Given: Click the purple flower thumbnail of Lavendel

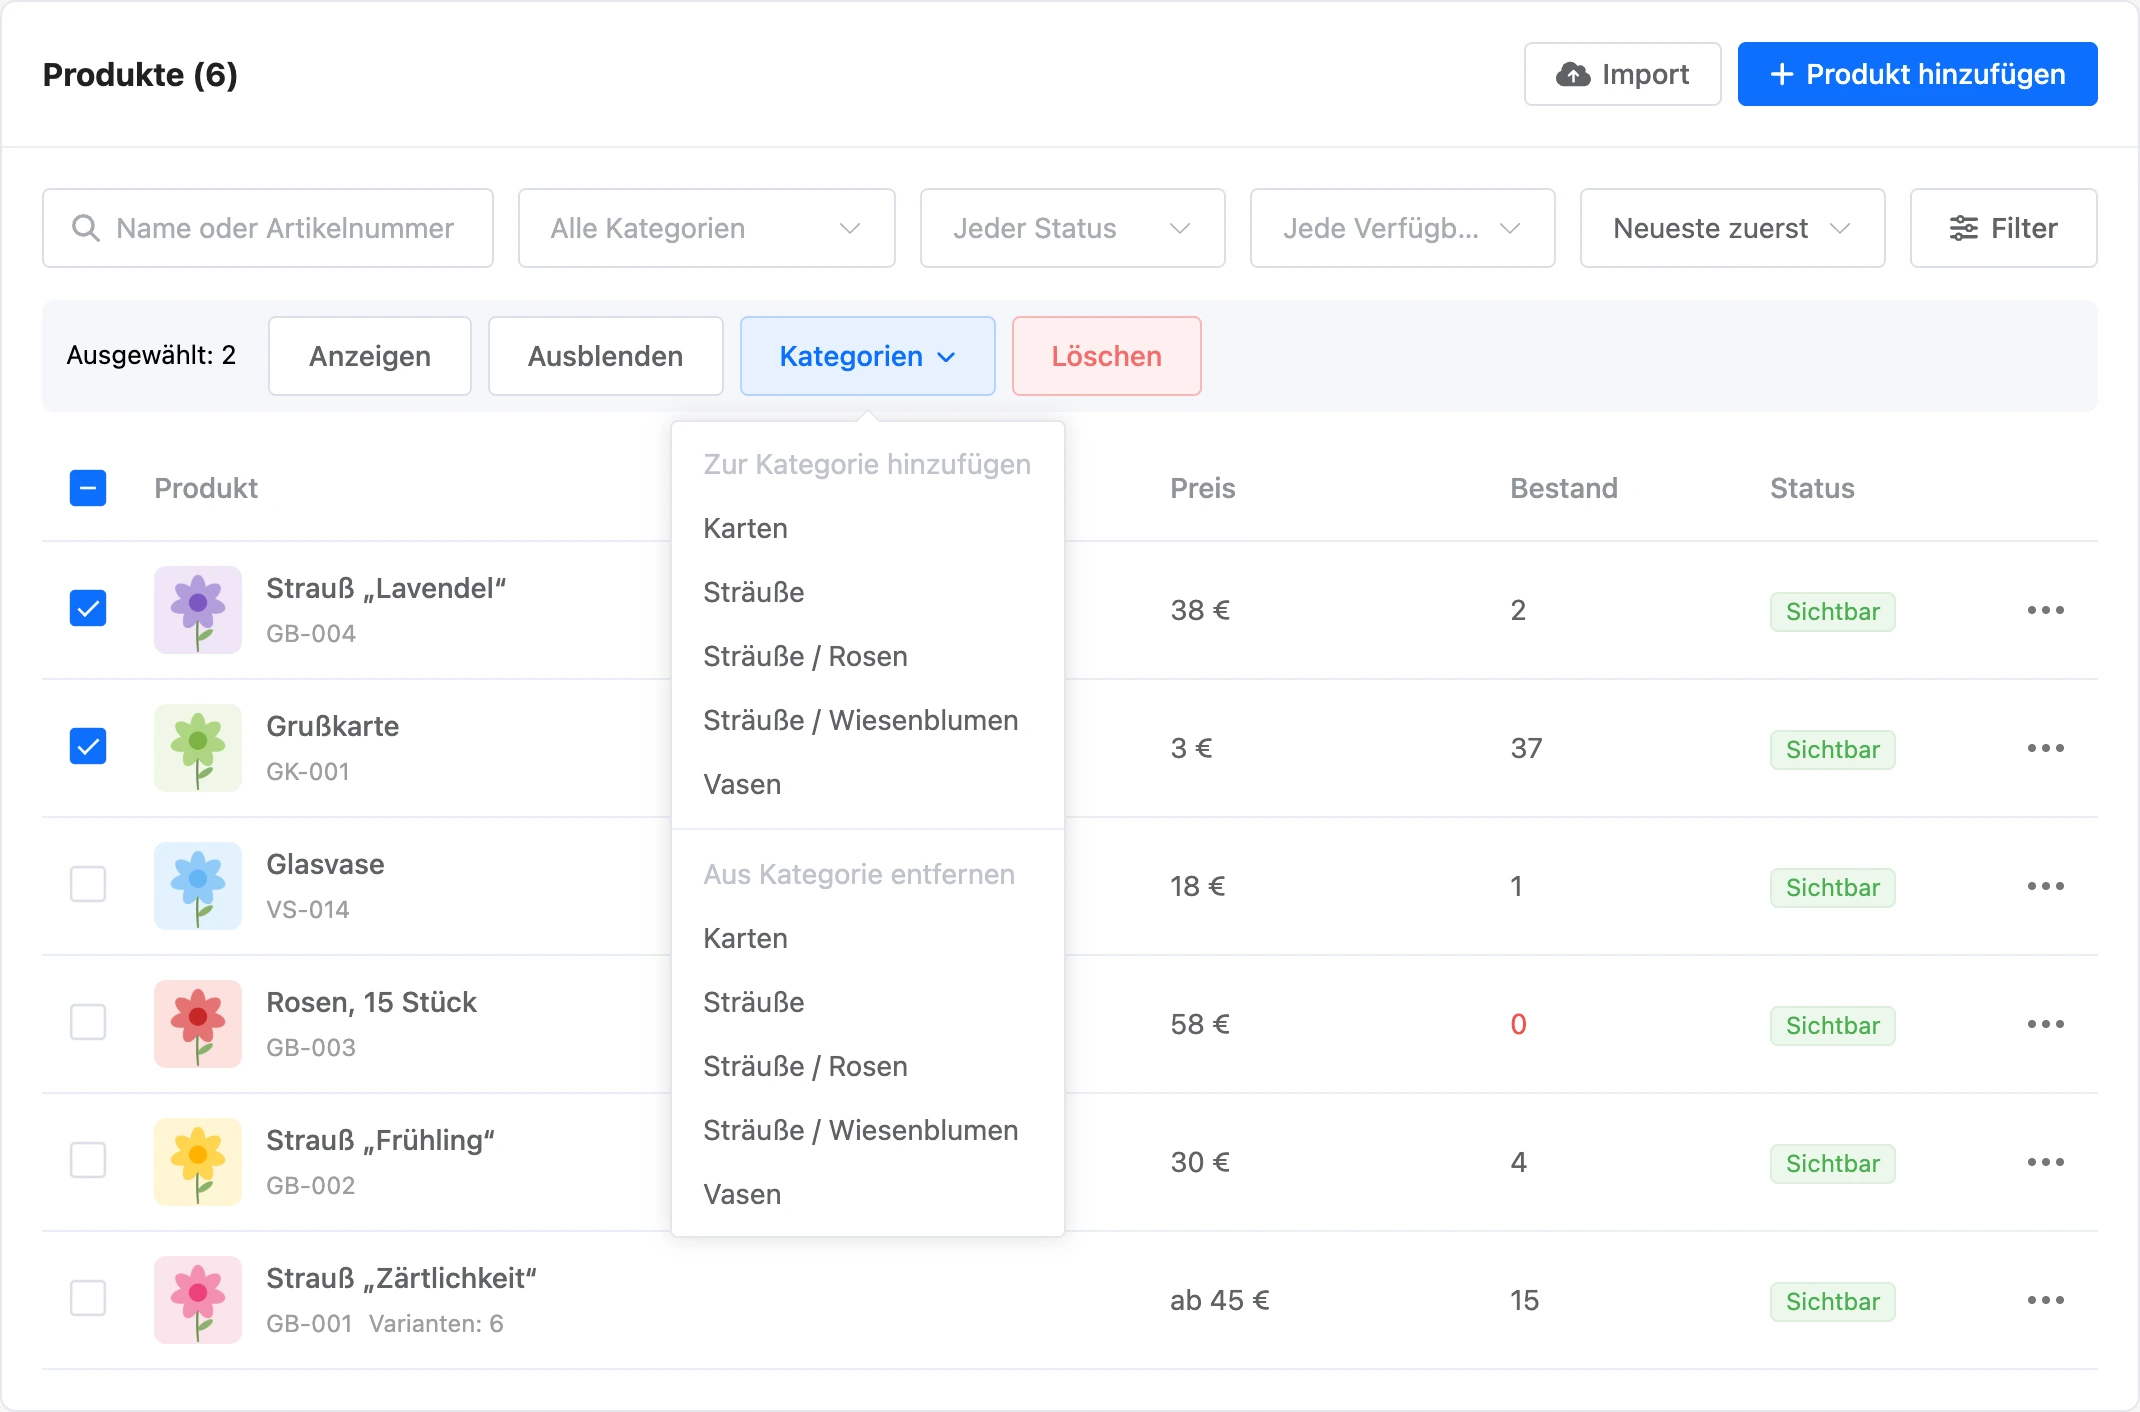Looking at the screenshot, I should (198, 610).
